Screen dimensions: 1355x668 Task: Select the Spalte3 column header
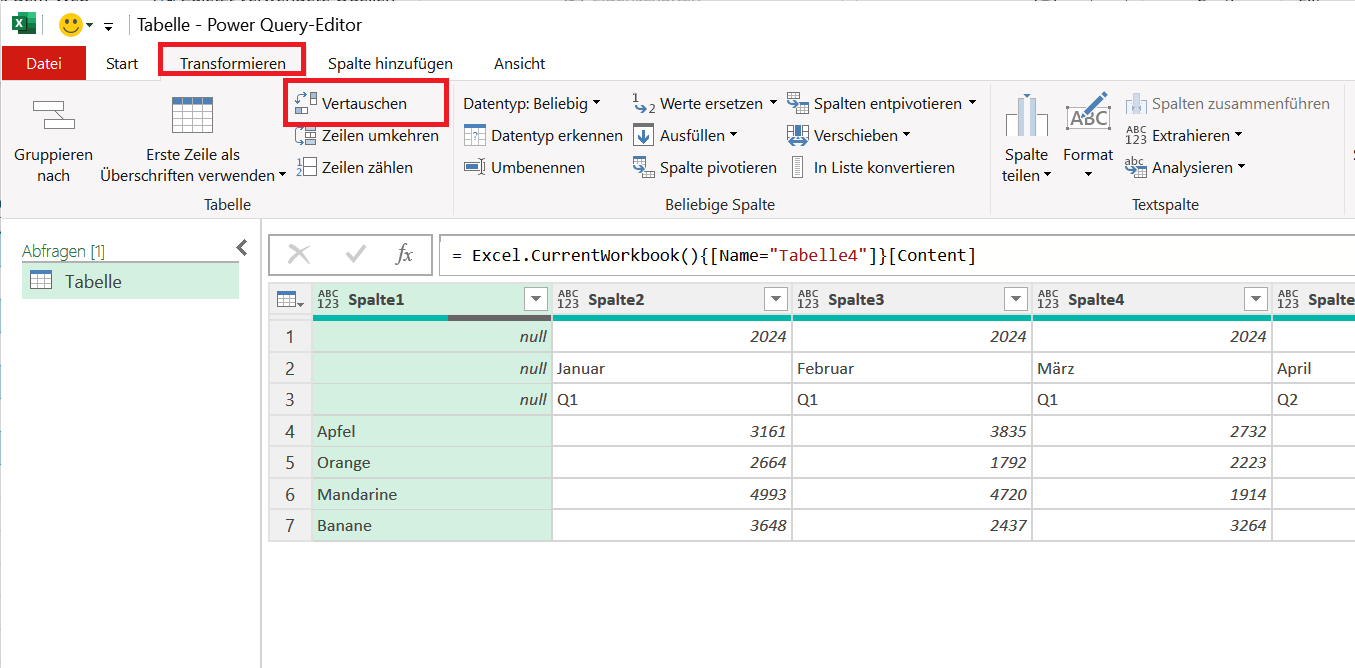[912, 299]
